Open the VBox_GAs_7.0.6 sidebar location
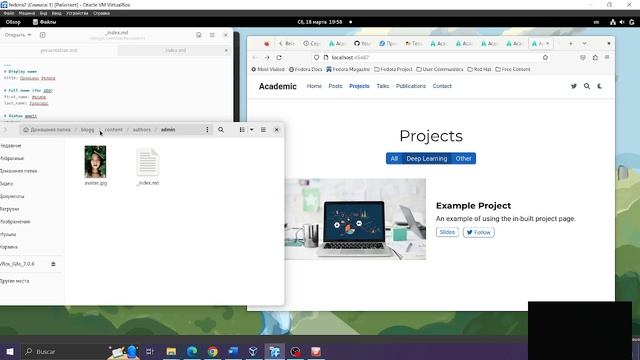 [18, 264]
